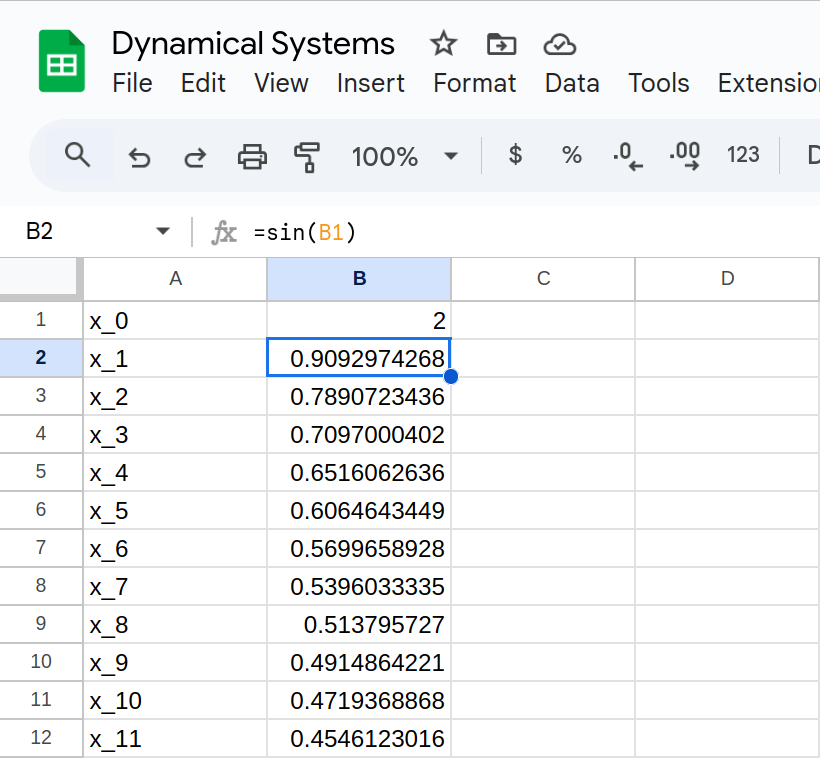Click the search menus magnifier icon

(77, 155)
